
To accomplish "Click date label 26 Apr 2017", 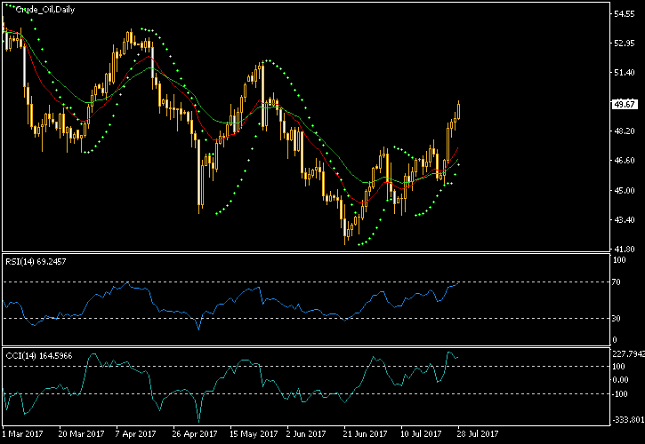I will point(194,434).
